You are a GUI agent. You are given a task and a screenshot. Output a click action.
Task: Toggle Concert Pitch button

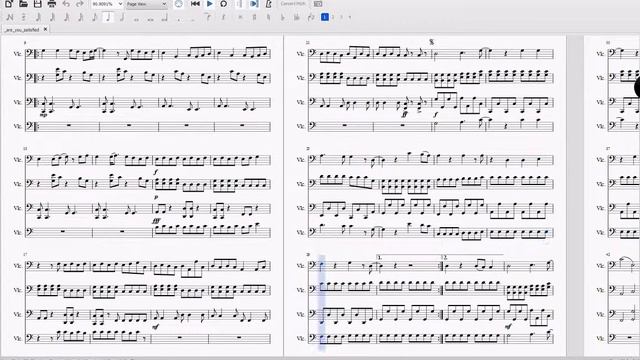click(293, 4)
